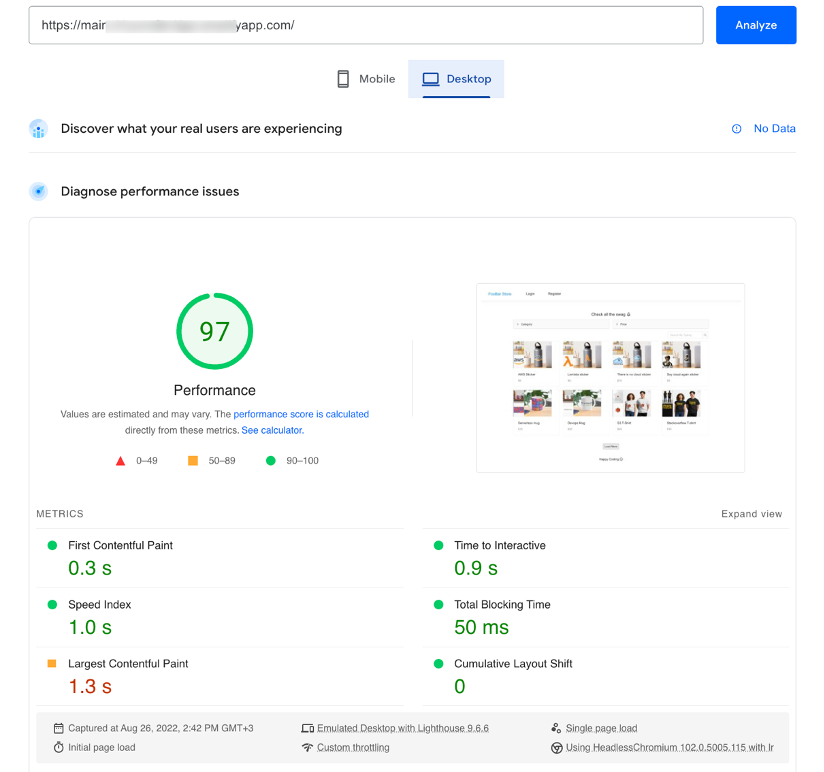Image resolution: width=824 pixels, height=772 pixels.
Task: Click the Analyze button
Action: tap(756, 24)
